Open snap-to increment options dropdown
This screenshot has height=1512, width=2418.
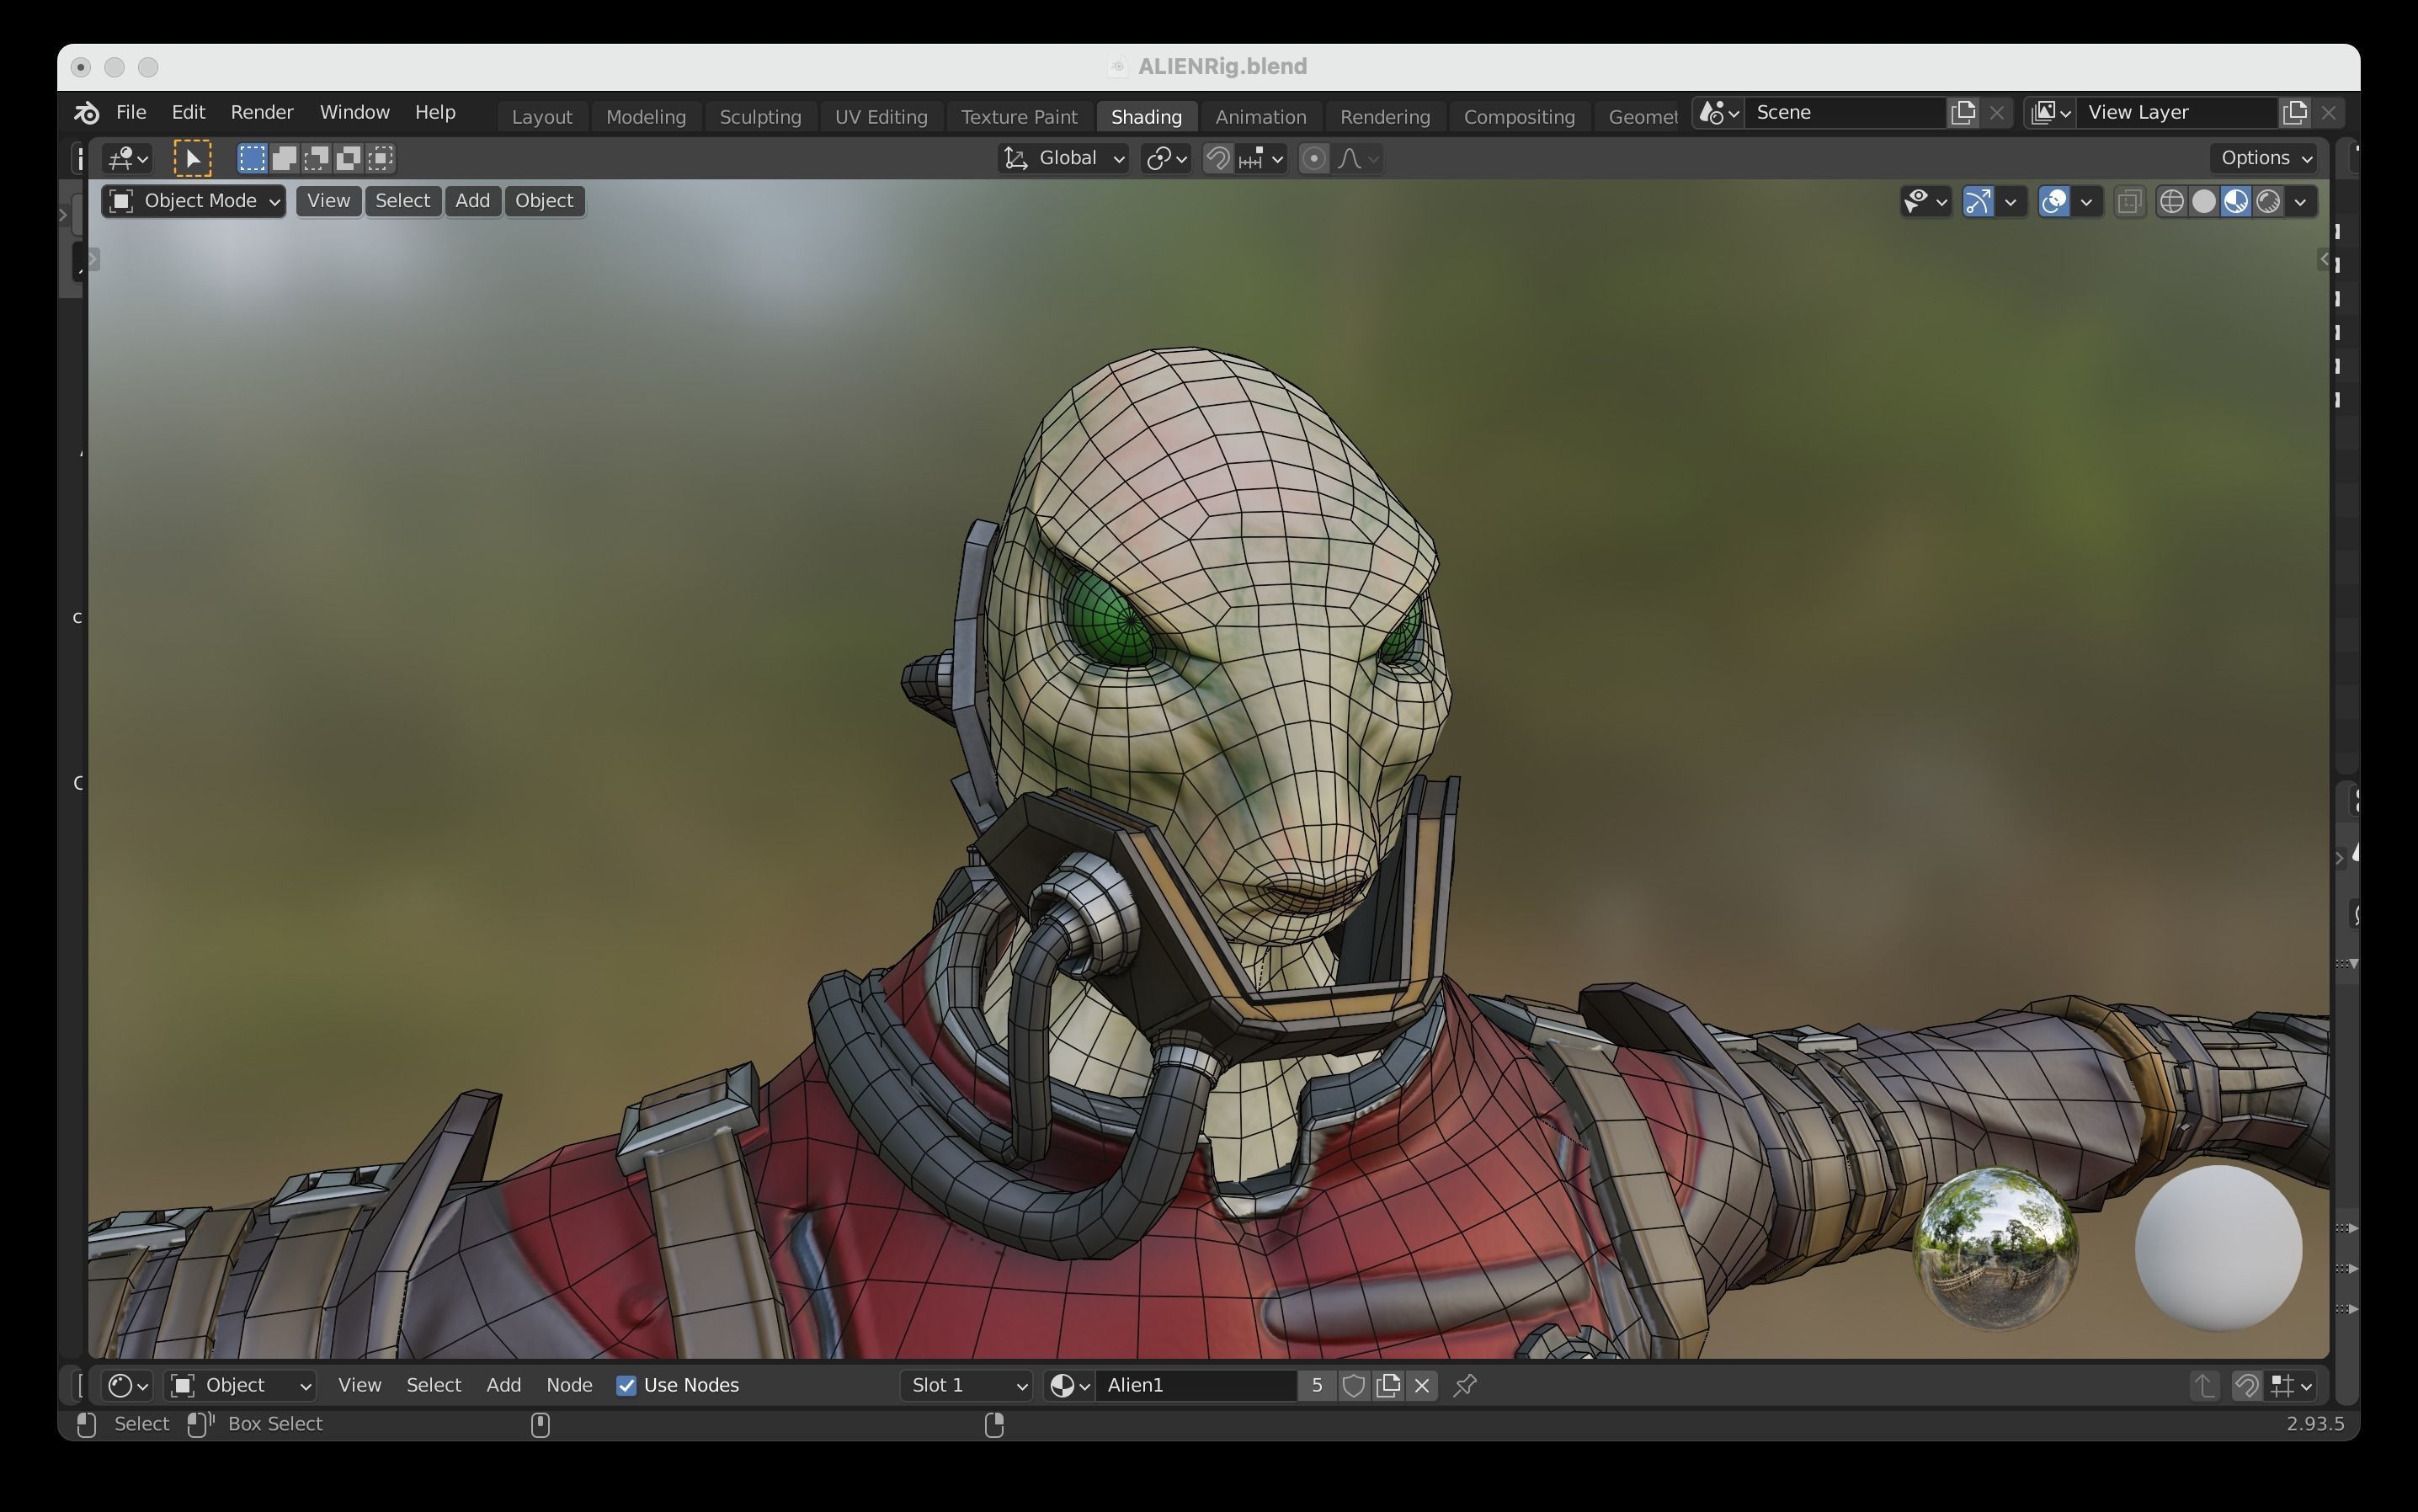[1260, 158]
